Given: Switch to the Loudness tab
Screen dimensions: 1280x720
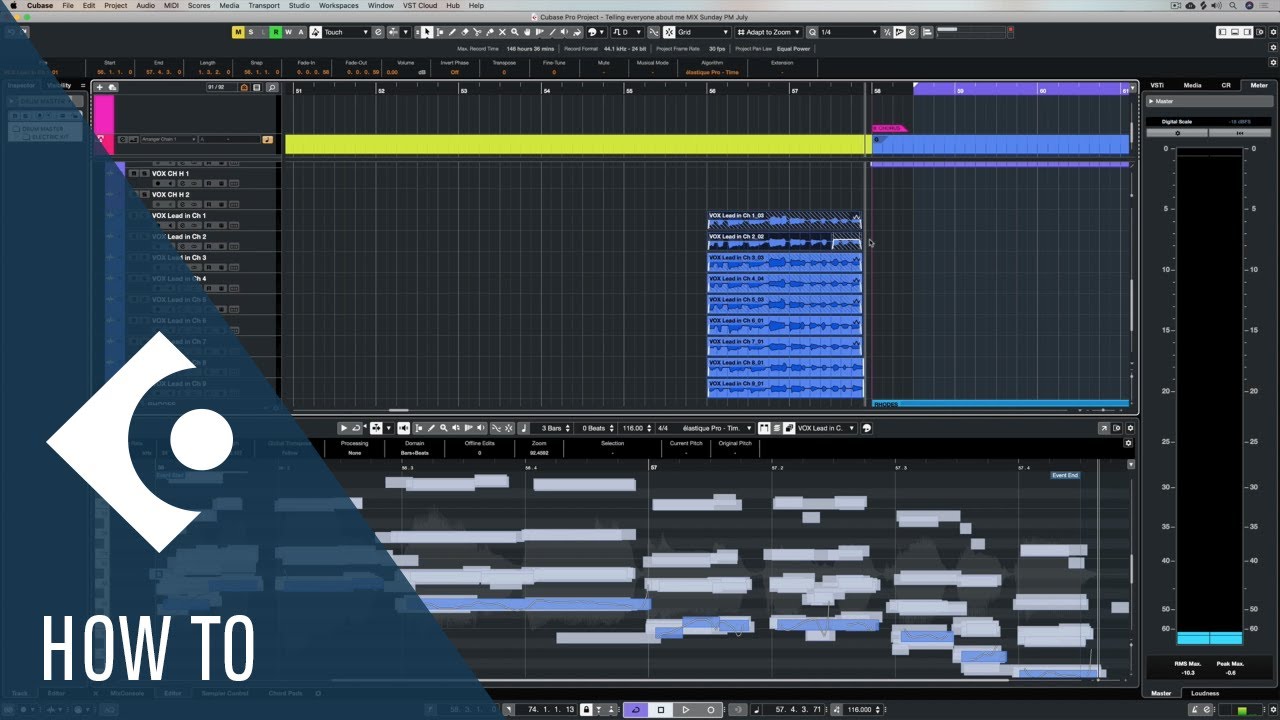Looking at the screenshot, I should [x=1205, y=693].
